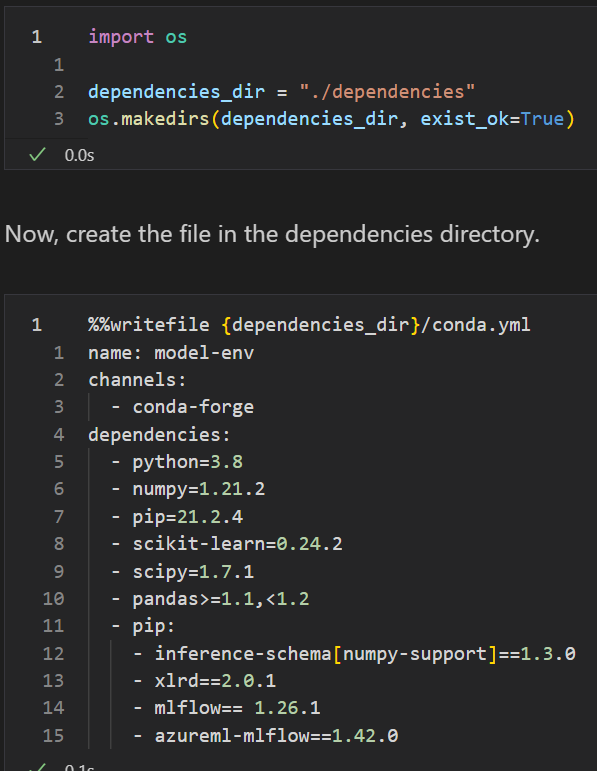Screen dimensions: 597x771
Task: Click the inference-schema[numpy-support] line
Action: (x=365, y=653)
